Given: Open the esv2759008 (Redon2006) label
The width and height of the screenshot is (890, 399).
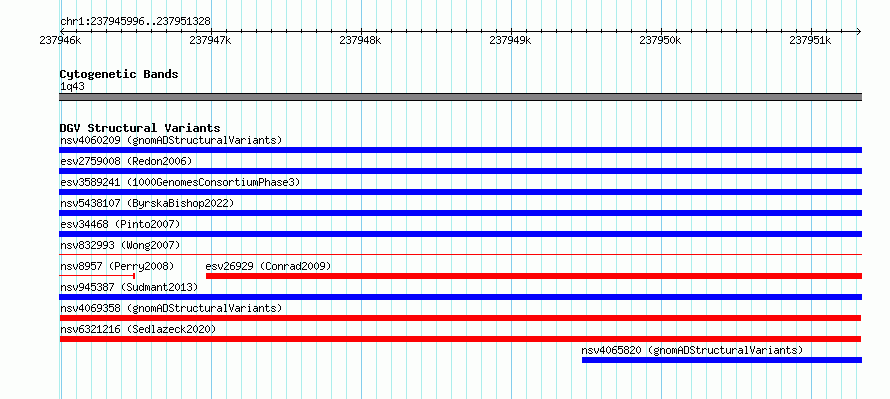Looking at the screenshot, I should (126, 161).
